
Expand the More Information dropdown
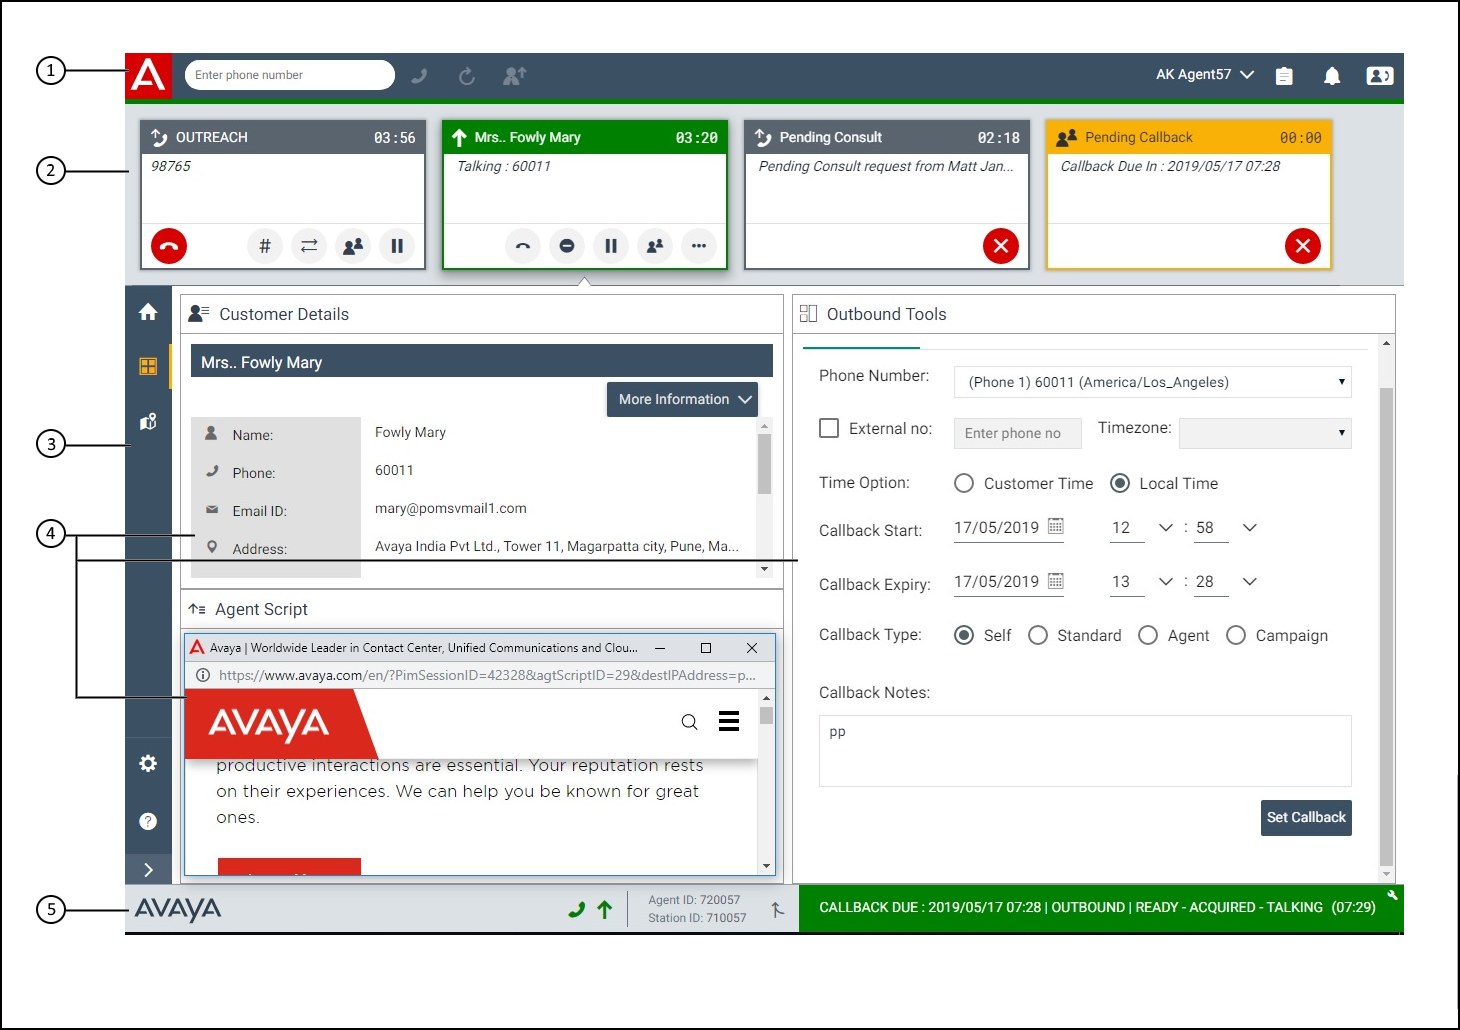click(x=683, y=399)
